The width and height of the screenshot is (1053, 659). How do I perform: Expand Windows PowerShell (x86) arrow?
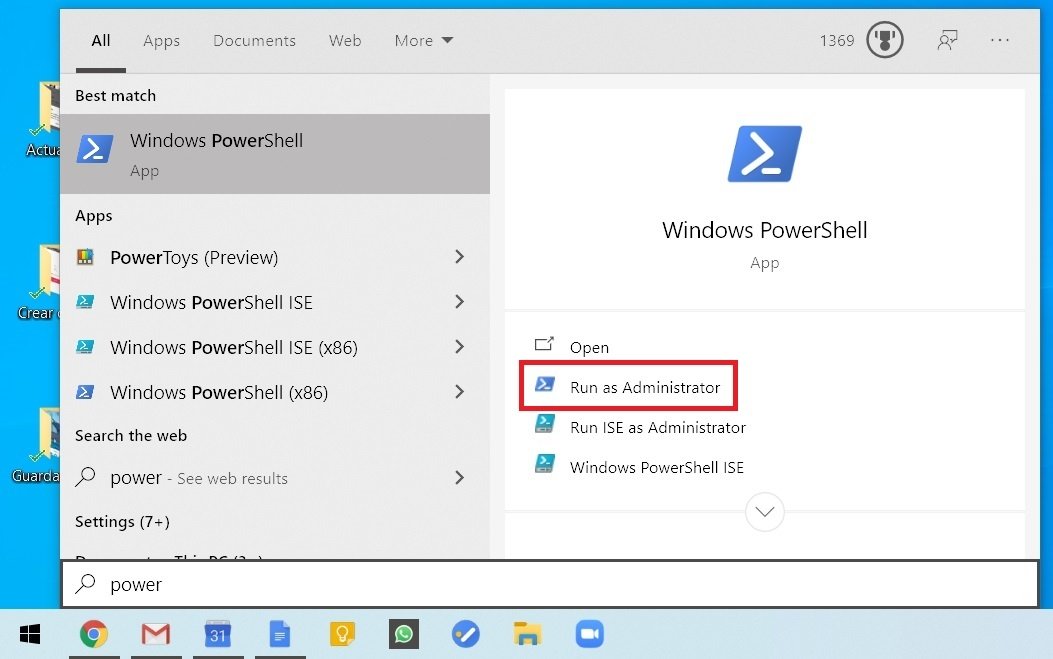[x=459, y=392]
